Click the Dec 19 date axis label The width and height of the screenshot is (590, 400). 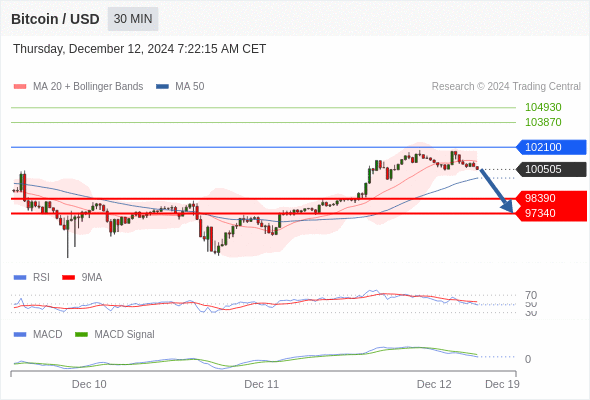(502, 384)
